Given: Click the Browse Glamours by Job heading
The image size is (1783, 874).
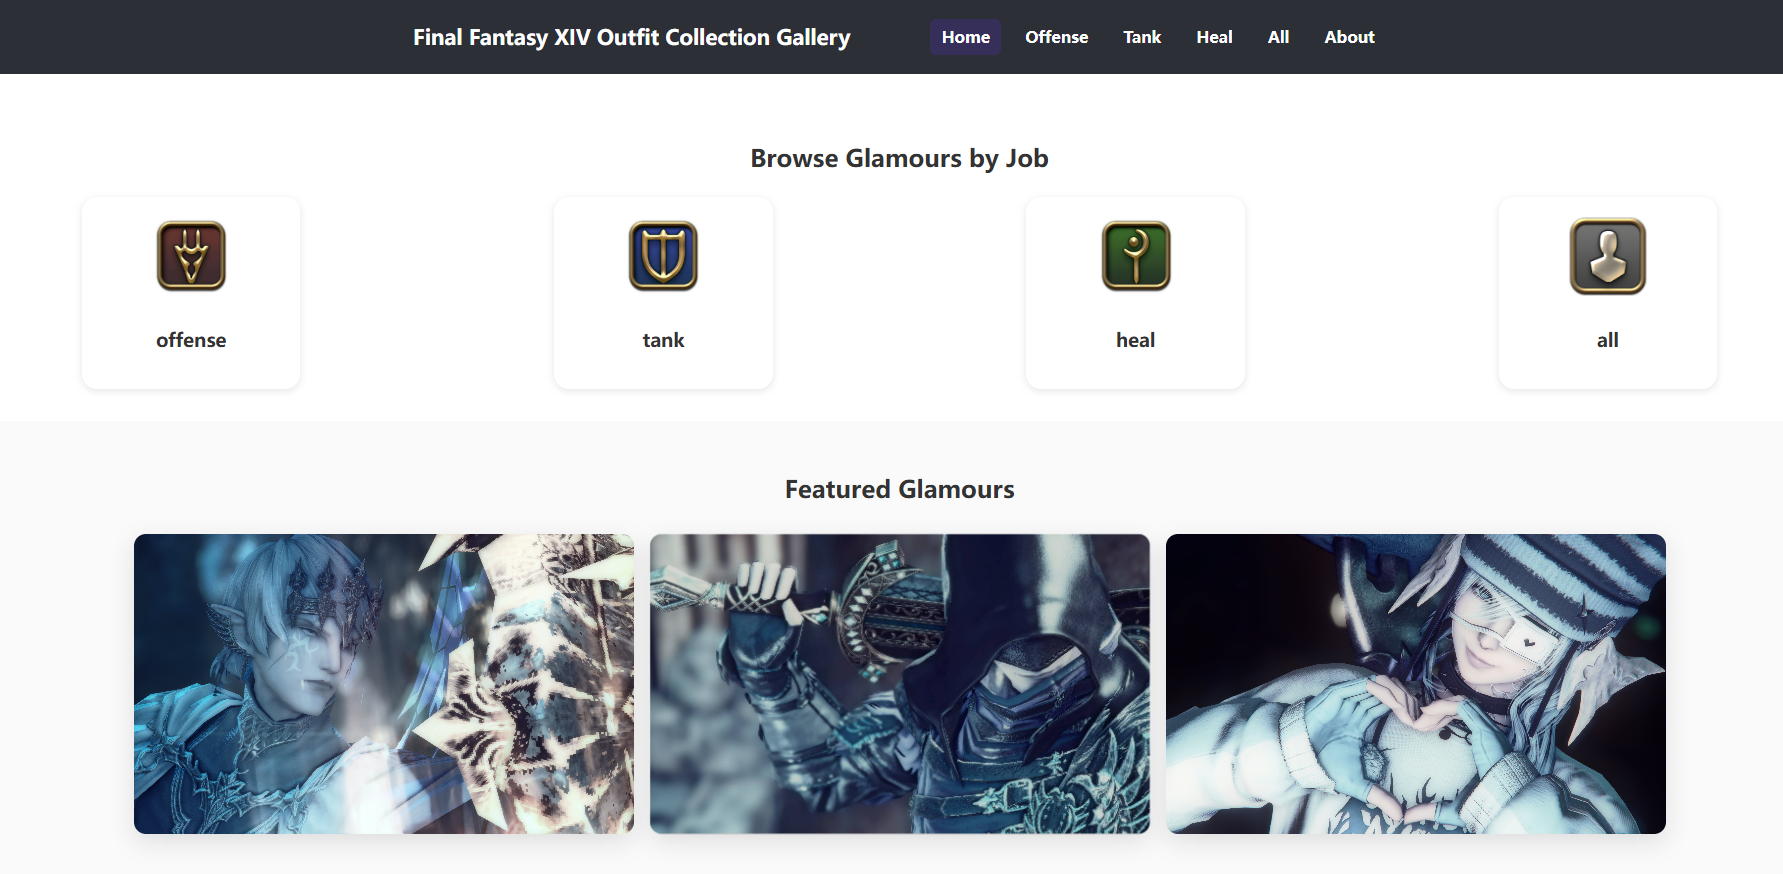Looking at the screenshot, I should (899, 158).
